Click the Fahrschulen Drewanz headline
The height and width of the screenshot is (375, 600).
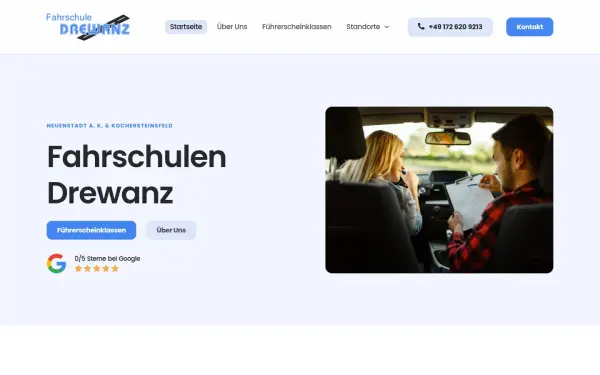click(137, 174)
